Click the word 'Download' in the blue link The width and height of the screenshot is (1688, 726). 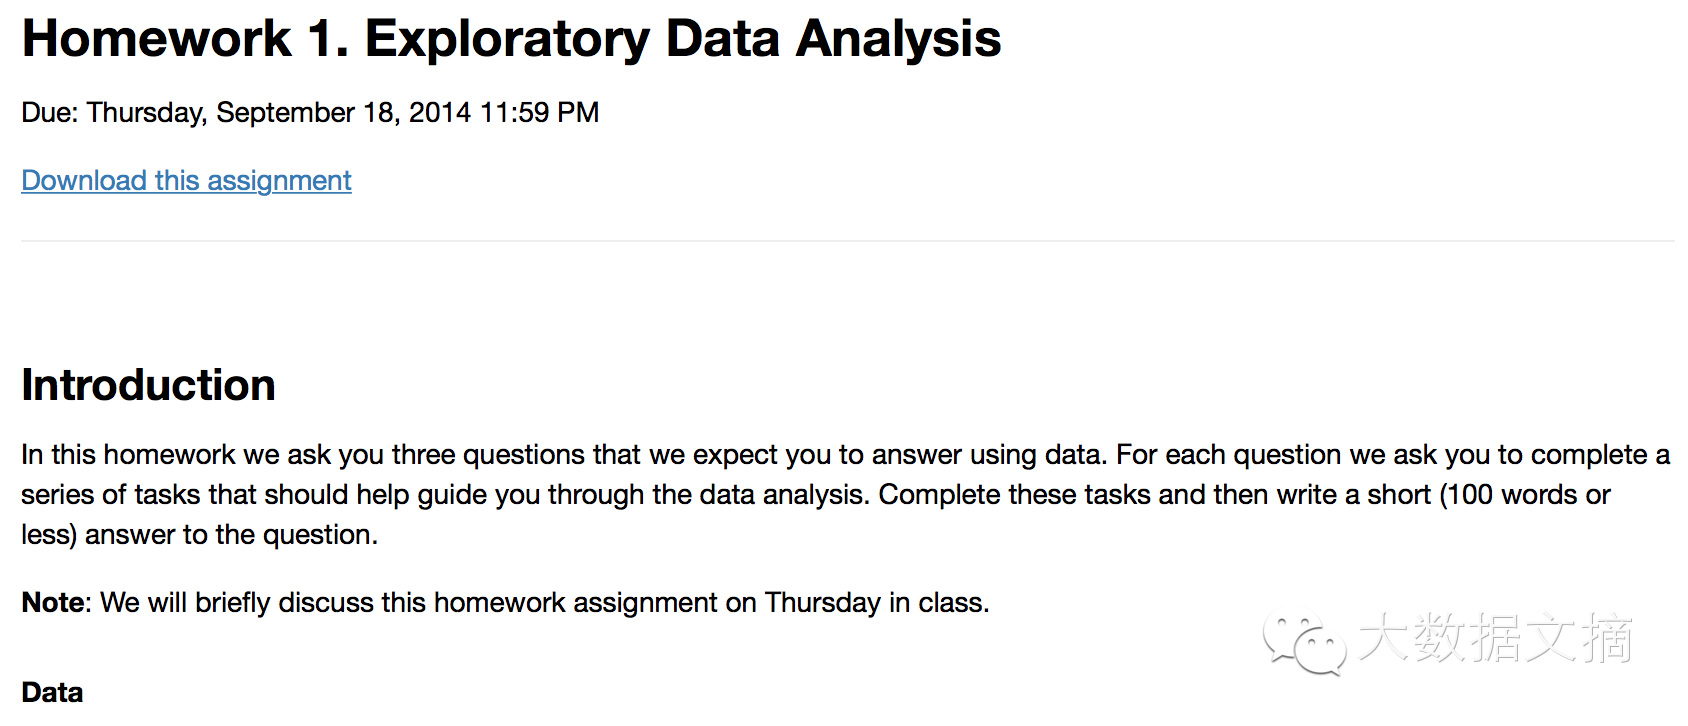pos(84,181)
